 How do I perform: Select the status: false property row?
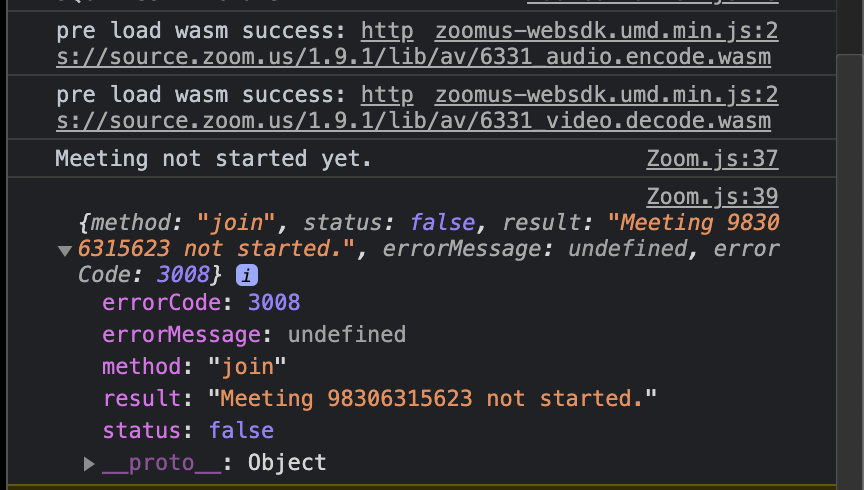pyautogui.click(x=188, y=430)
